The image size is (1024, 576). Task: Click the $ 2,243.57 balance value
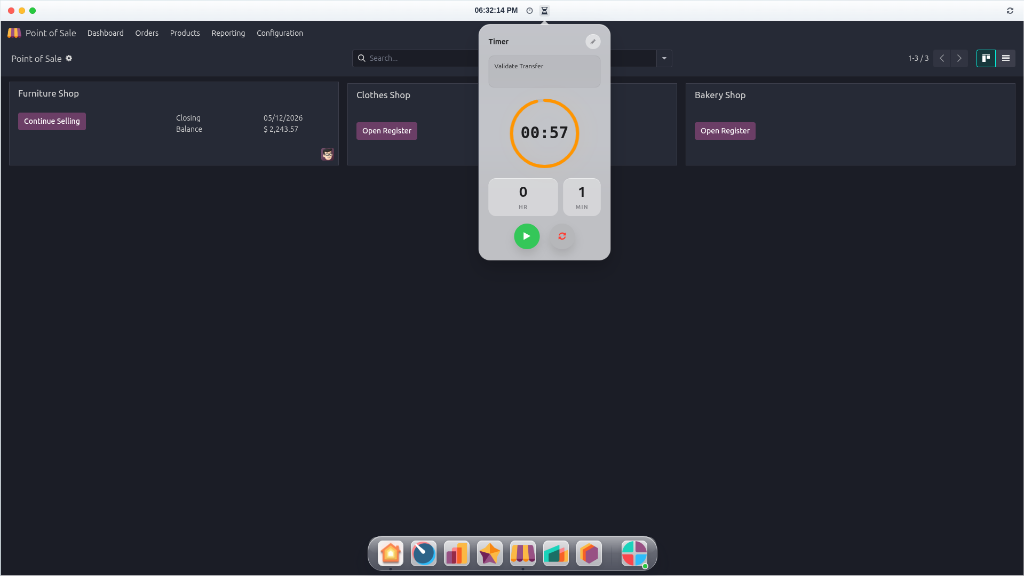(x=281, y=129)
